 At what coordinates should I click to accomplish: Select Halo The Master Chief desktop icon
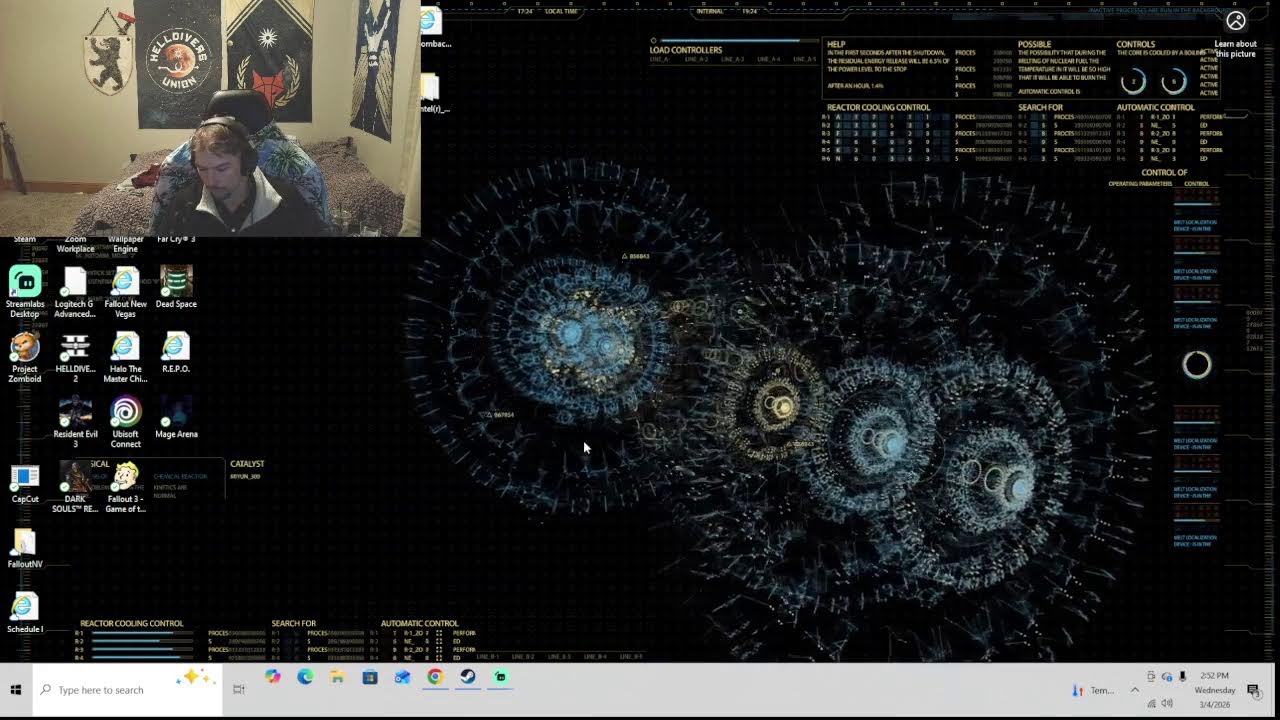click(125, 357)
